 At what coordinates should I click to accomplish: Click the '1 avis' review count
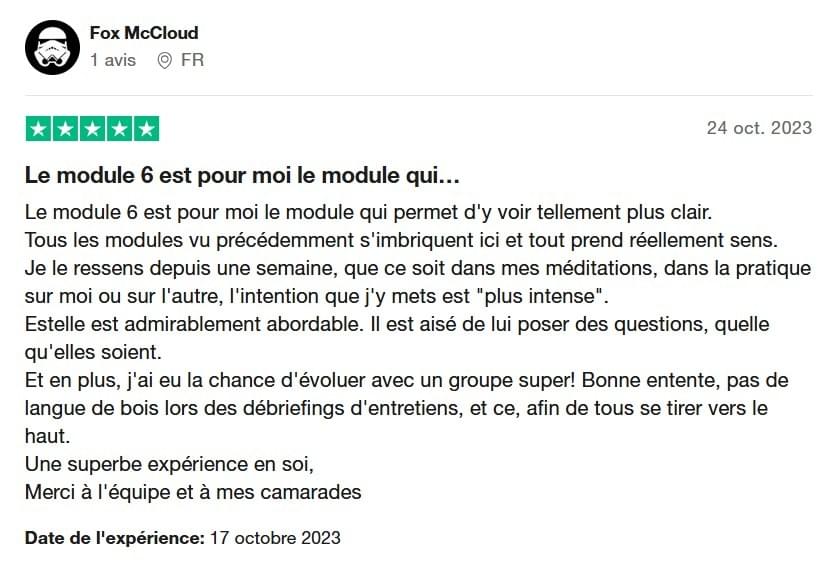click(113, 60)
